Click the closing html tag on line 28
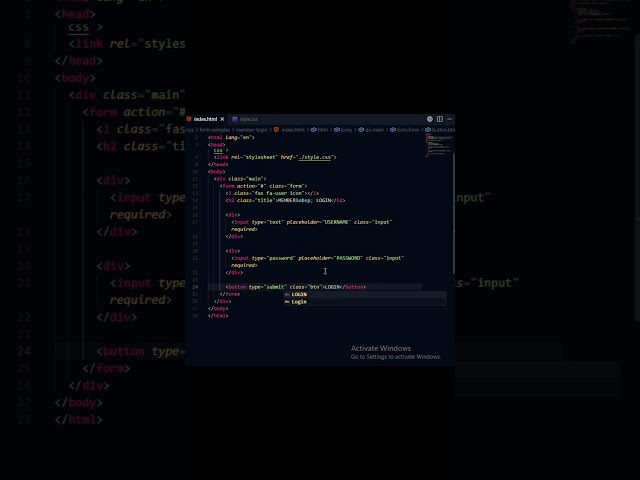 point(218,316)
